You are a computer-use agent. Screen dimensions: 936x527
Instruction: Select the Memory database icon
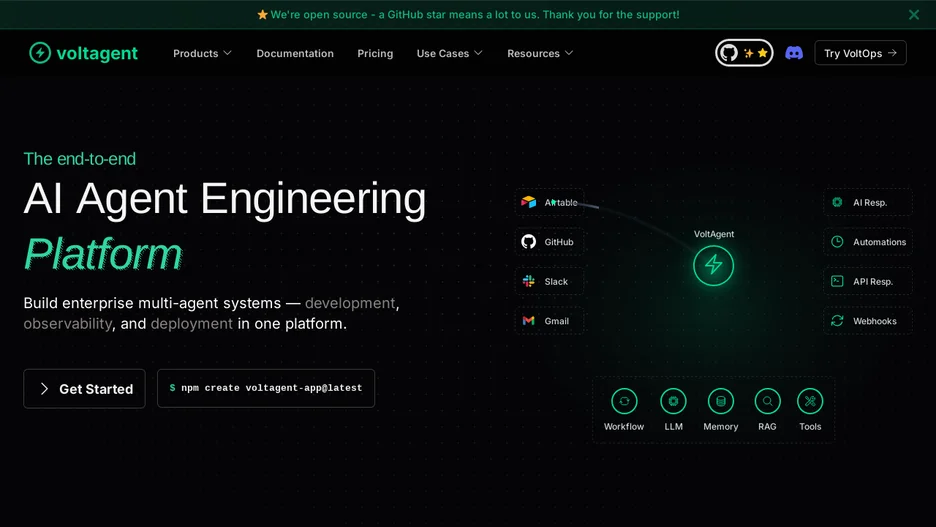(x=721, y=401)
